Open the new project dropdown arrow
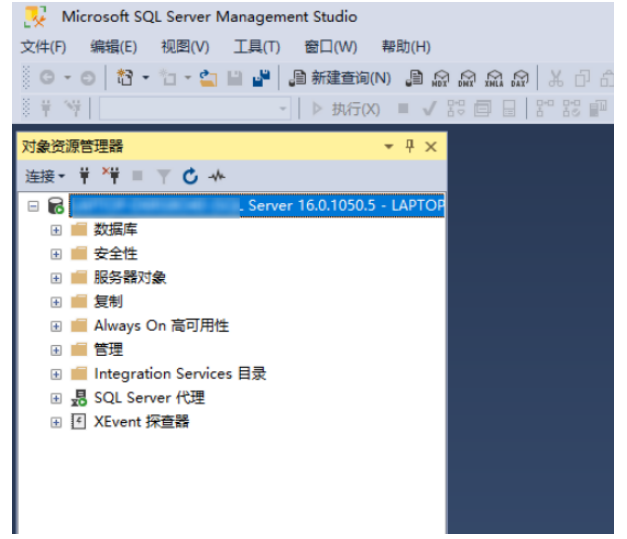627x539 pixels. point(146,78)
